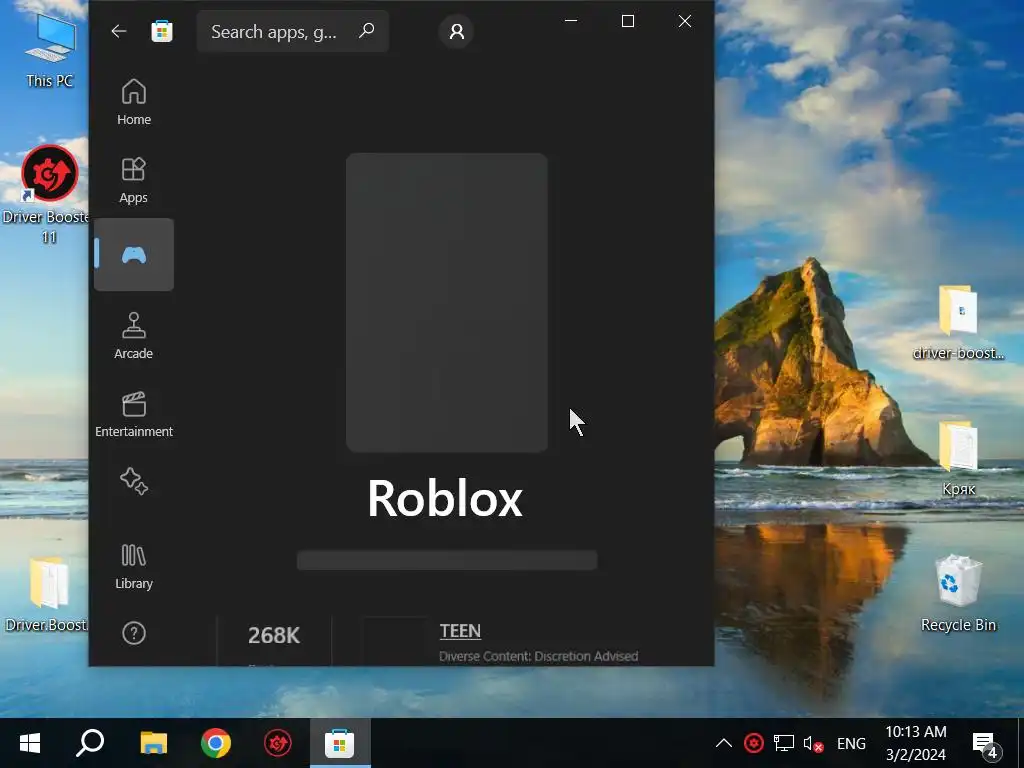Go back using the Store back arrow
Image resolution: width=1024 pixels, height=768 pixels.
tap(119, 31)
